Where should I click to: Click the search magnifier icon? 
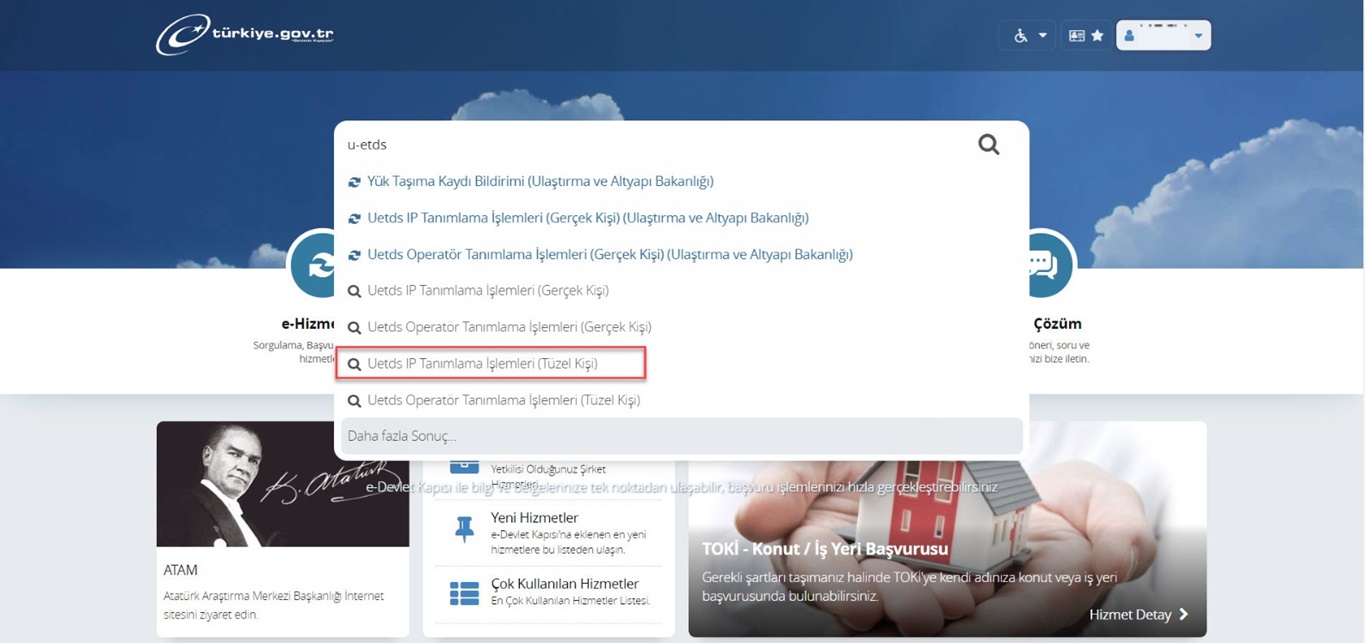click(x=988, y=145)
